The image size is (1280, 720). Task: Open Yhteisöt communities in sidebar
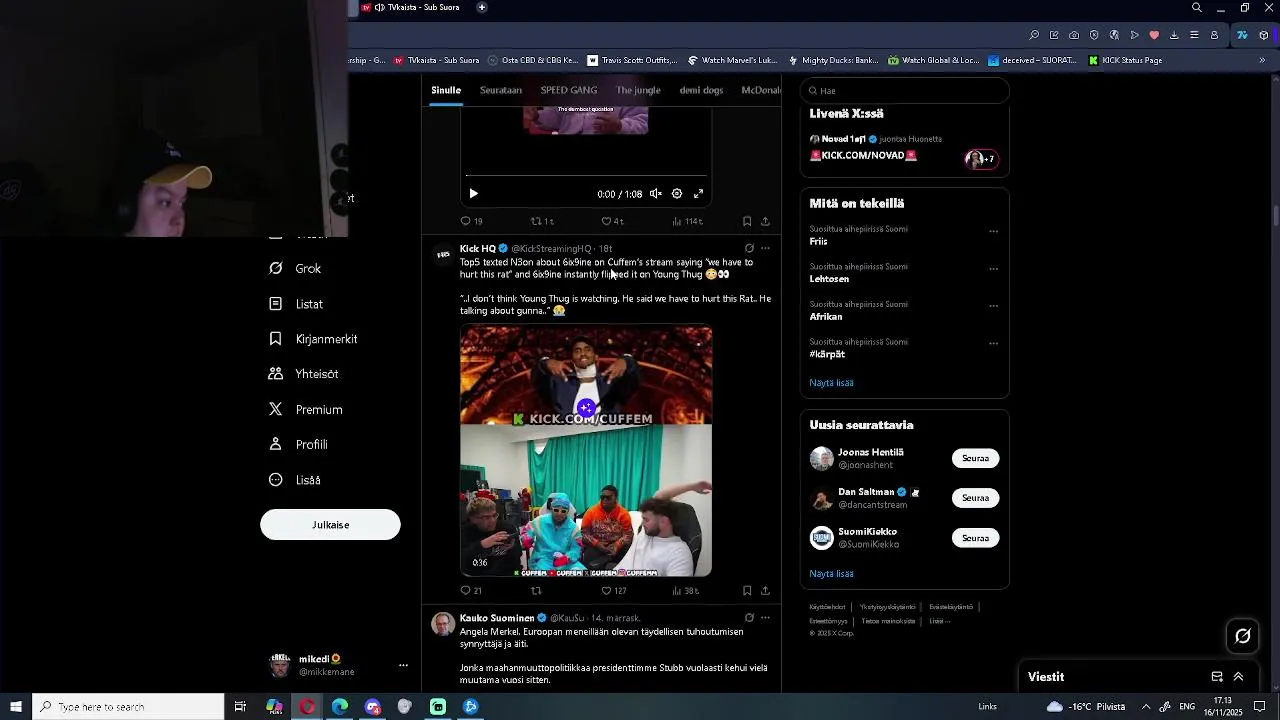[x=304, y=374]
